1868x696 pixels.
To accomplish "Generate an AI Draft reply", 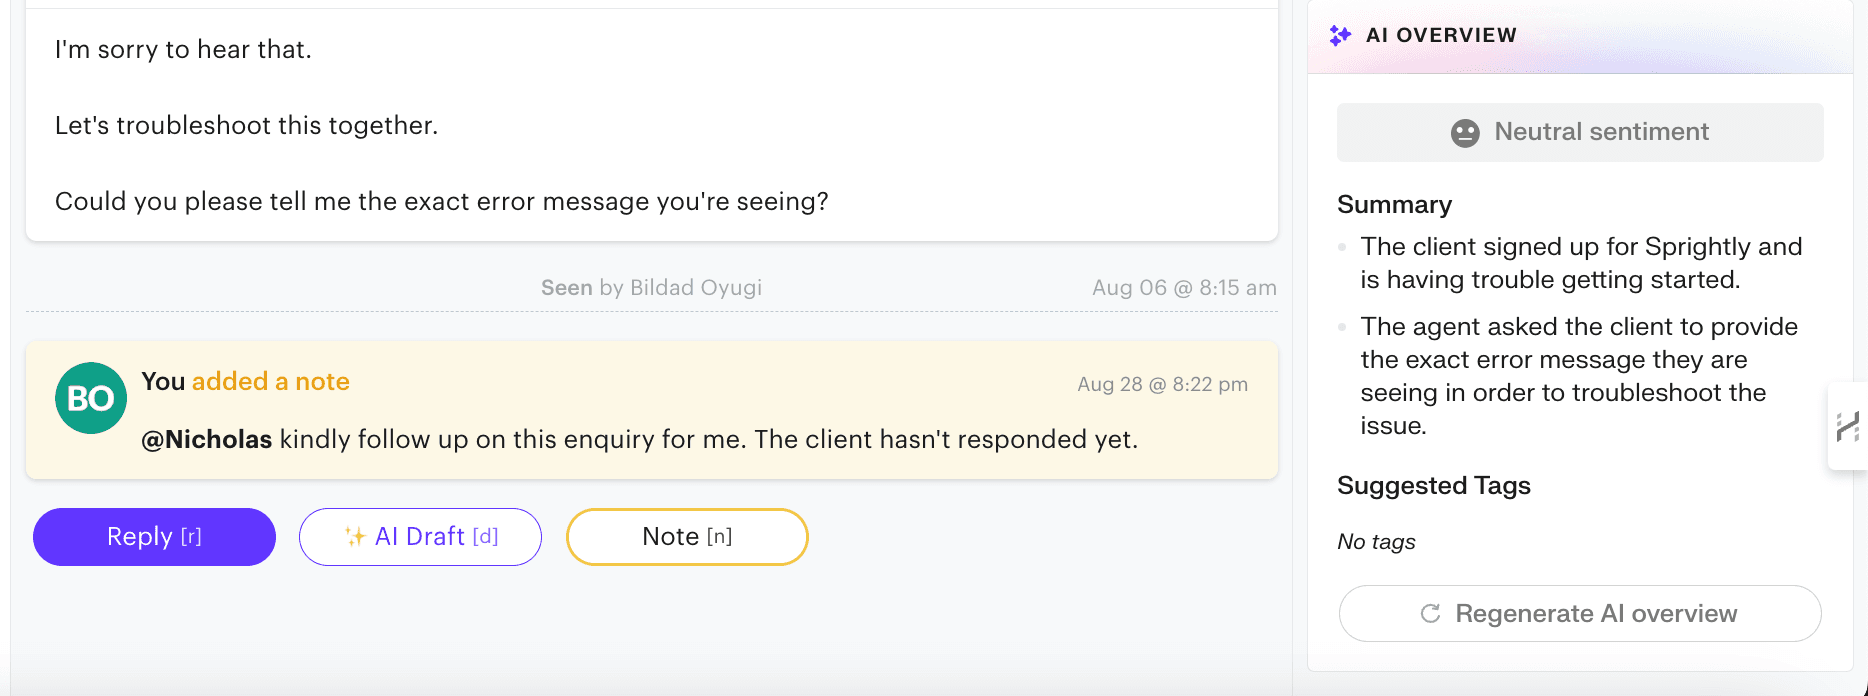I will [x=420, y=537].
